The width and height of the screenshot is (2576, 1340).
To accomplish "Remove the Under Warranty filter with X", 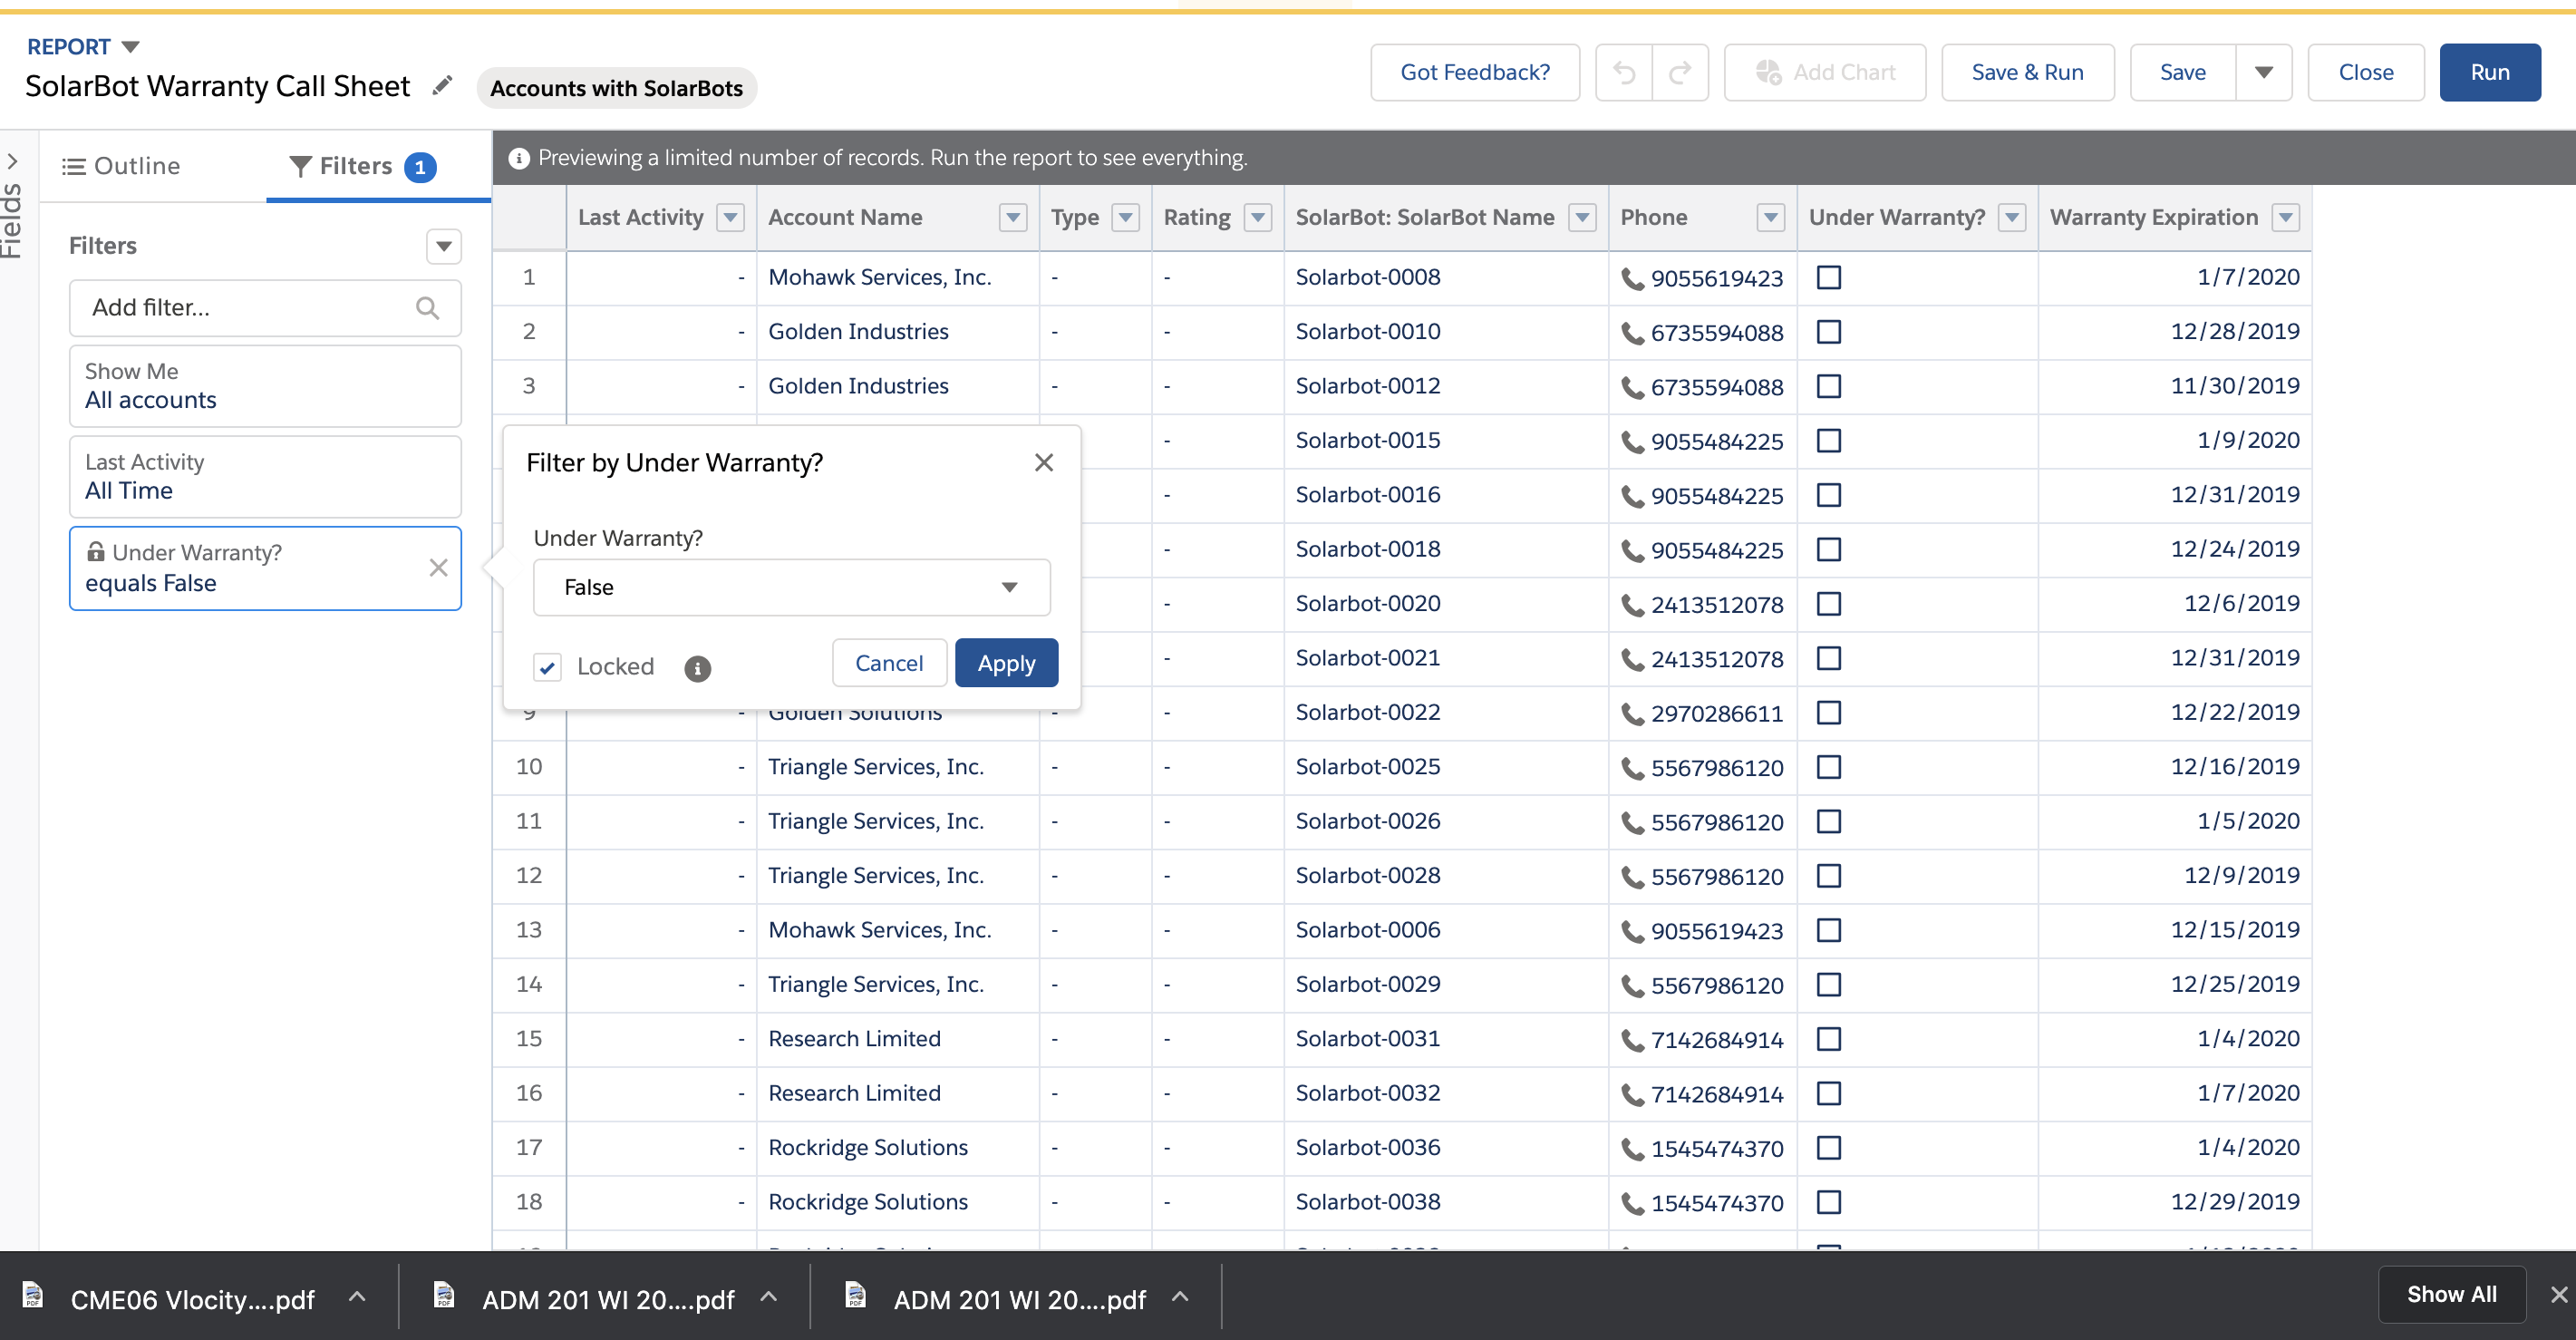I will click(x=438, y=568).
